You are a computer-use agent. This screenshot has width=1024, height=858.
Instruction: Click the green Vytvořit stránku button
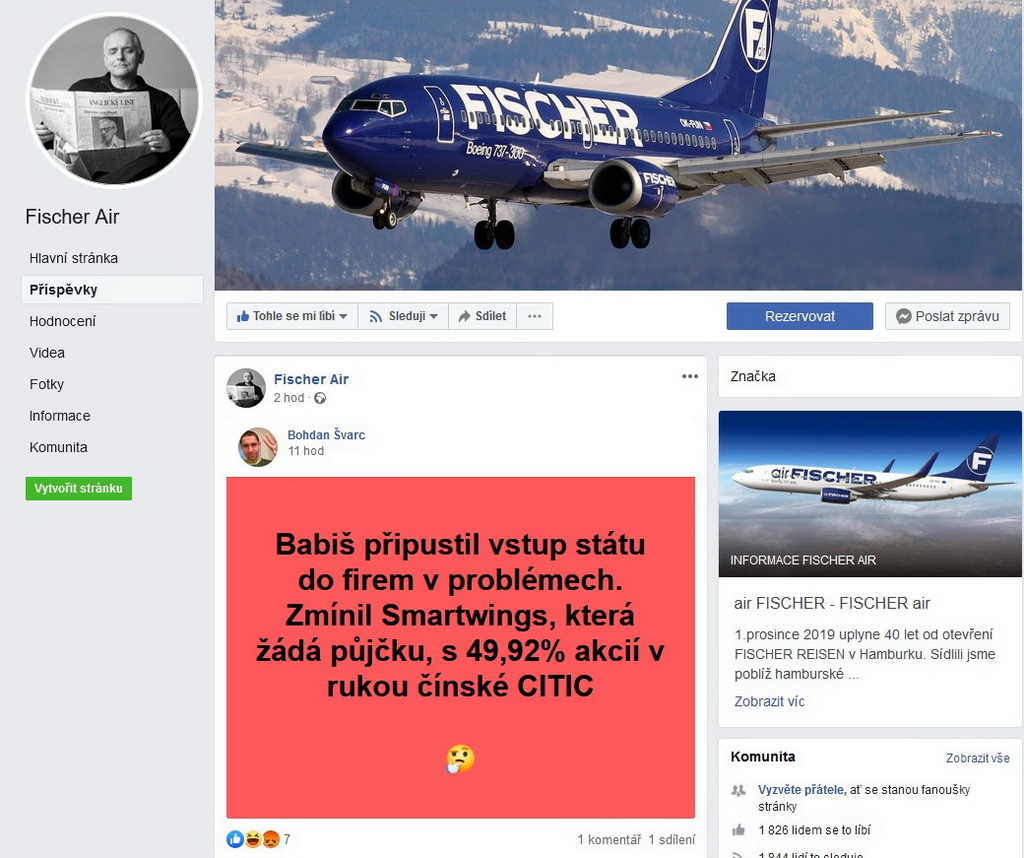pyautogui.click(x=78, y=488)
